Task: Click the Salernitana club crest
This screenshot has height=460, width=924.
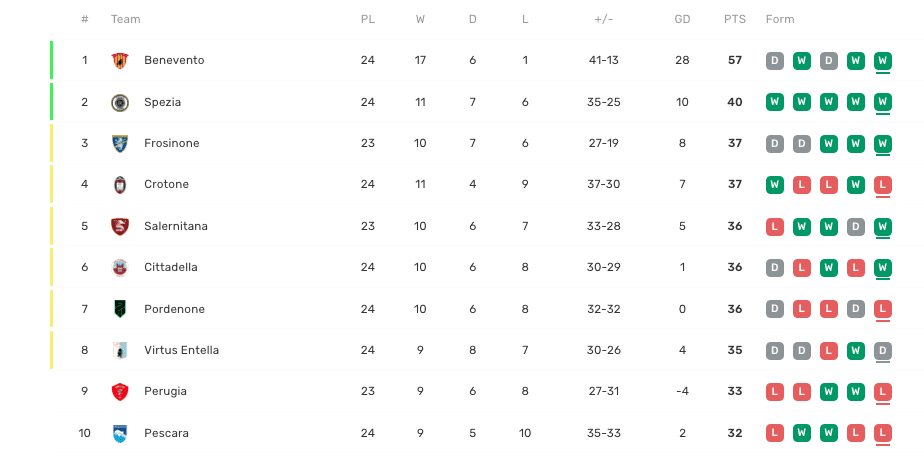Action: click(120, 226)
